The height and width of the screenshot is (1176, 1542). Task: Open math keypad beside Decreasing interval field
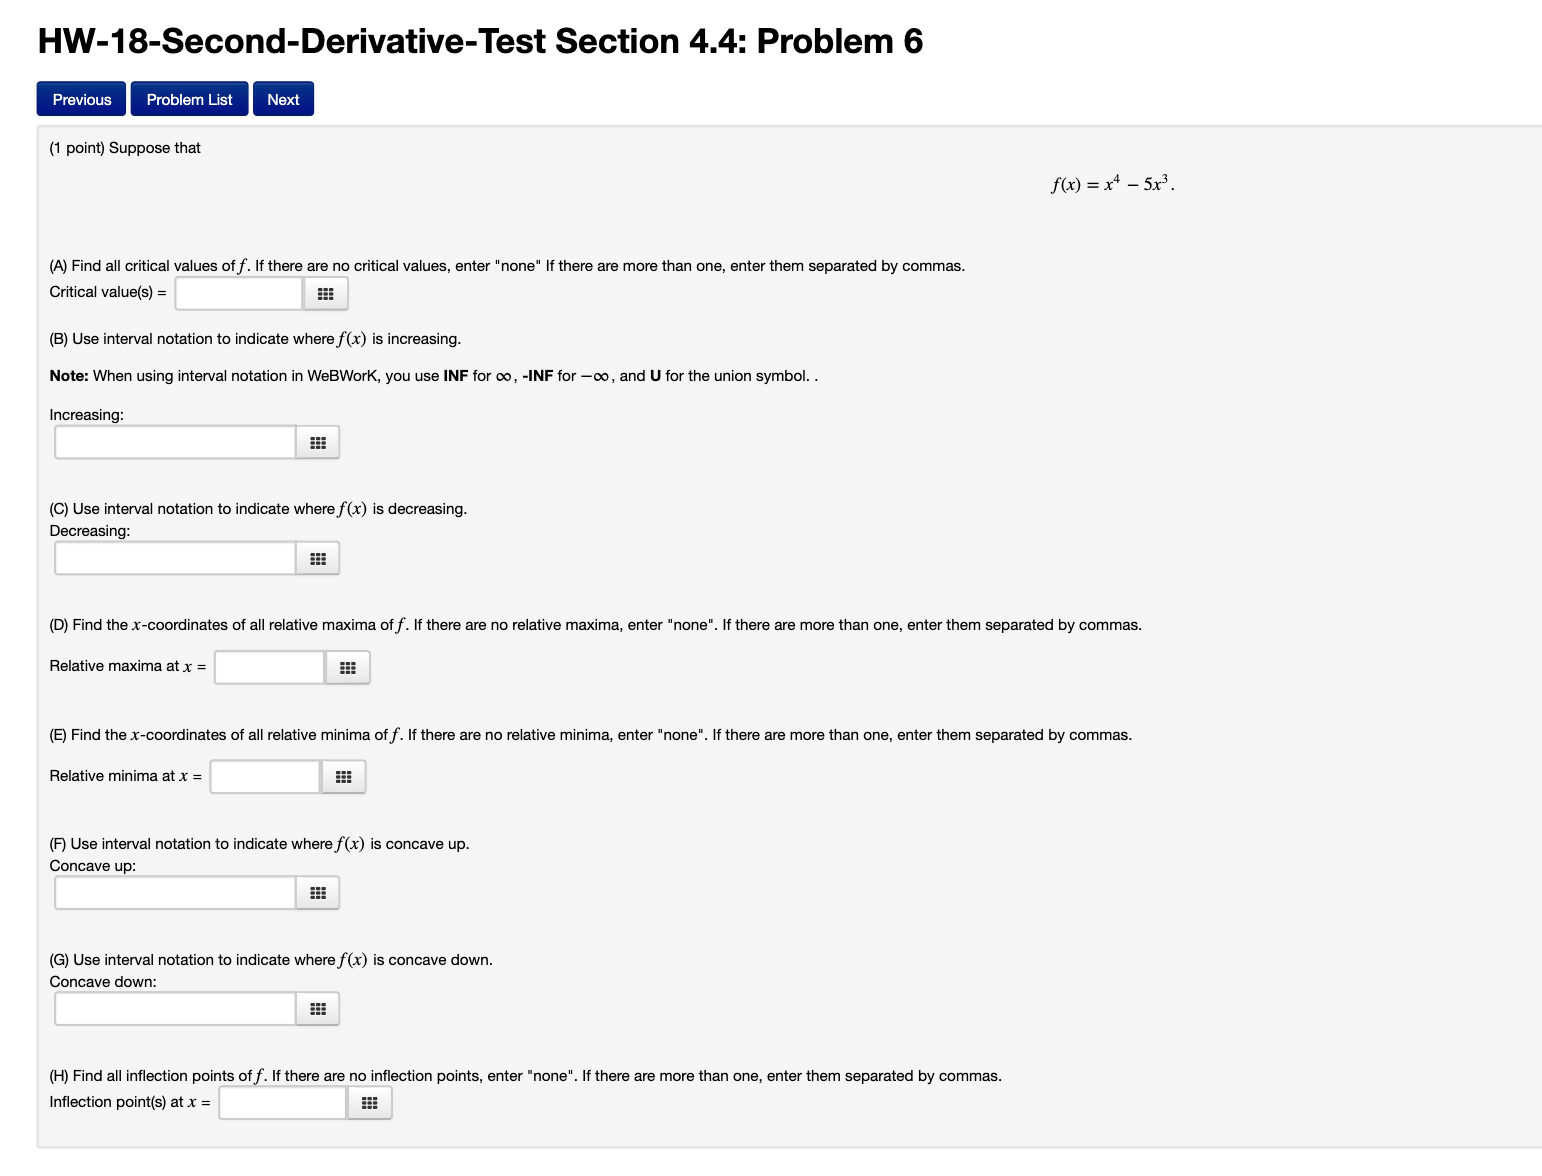click(317, 557)
